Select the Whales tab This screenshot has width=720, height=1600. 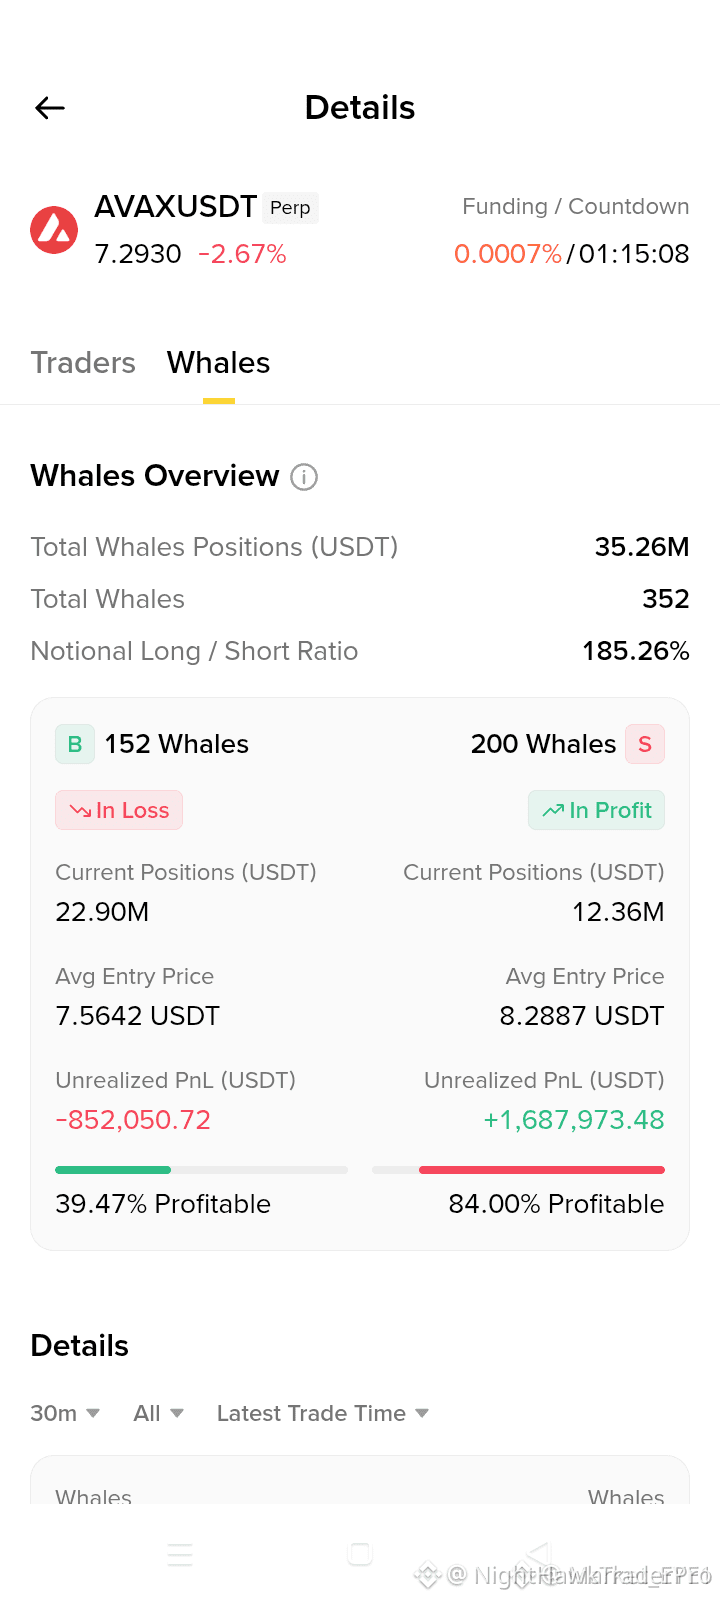[219, 362]
